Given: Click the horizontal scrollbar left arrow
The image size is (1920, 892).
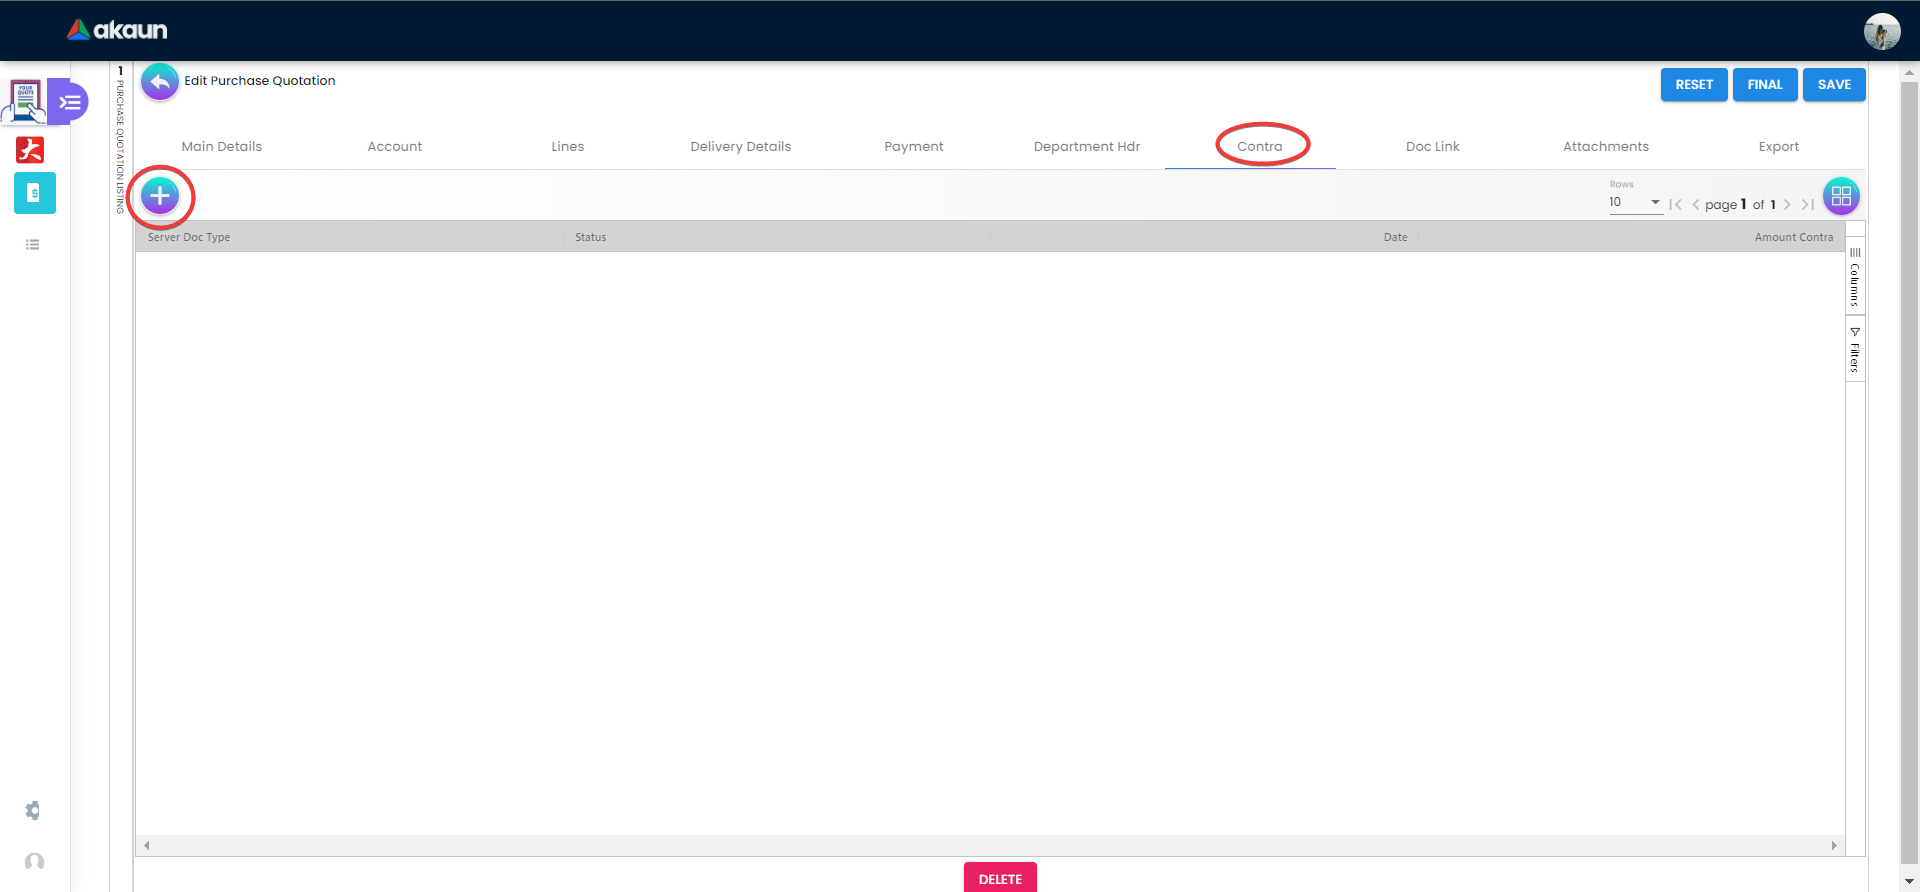Looking at the screenshot, I should 147,845.
